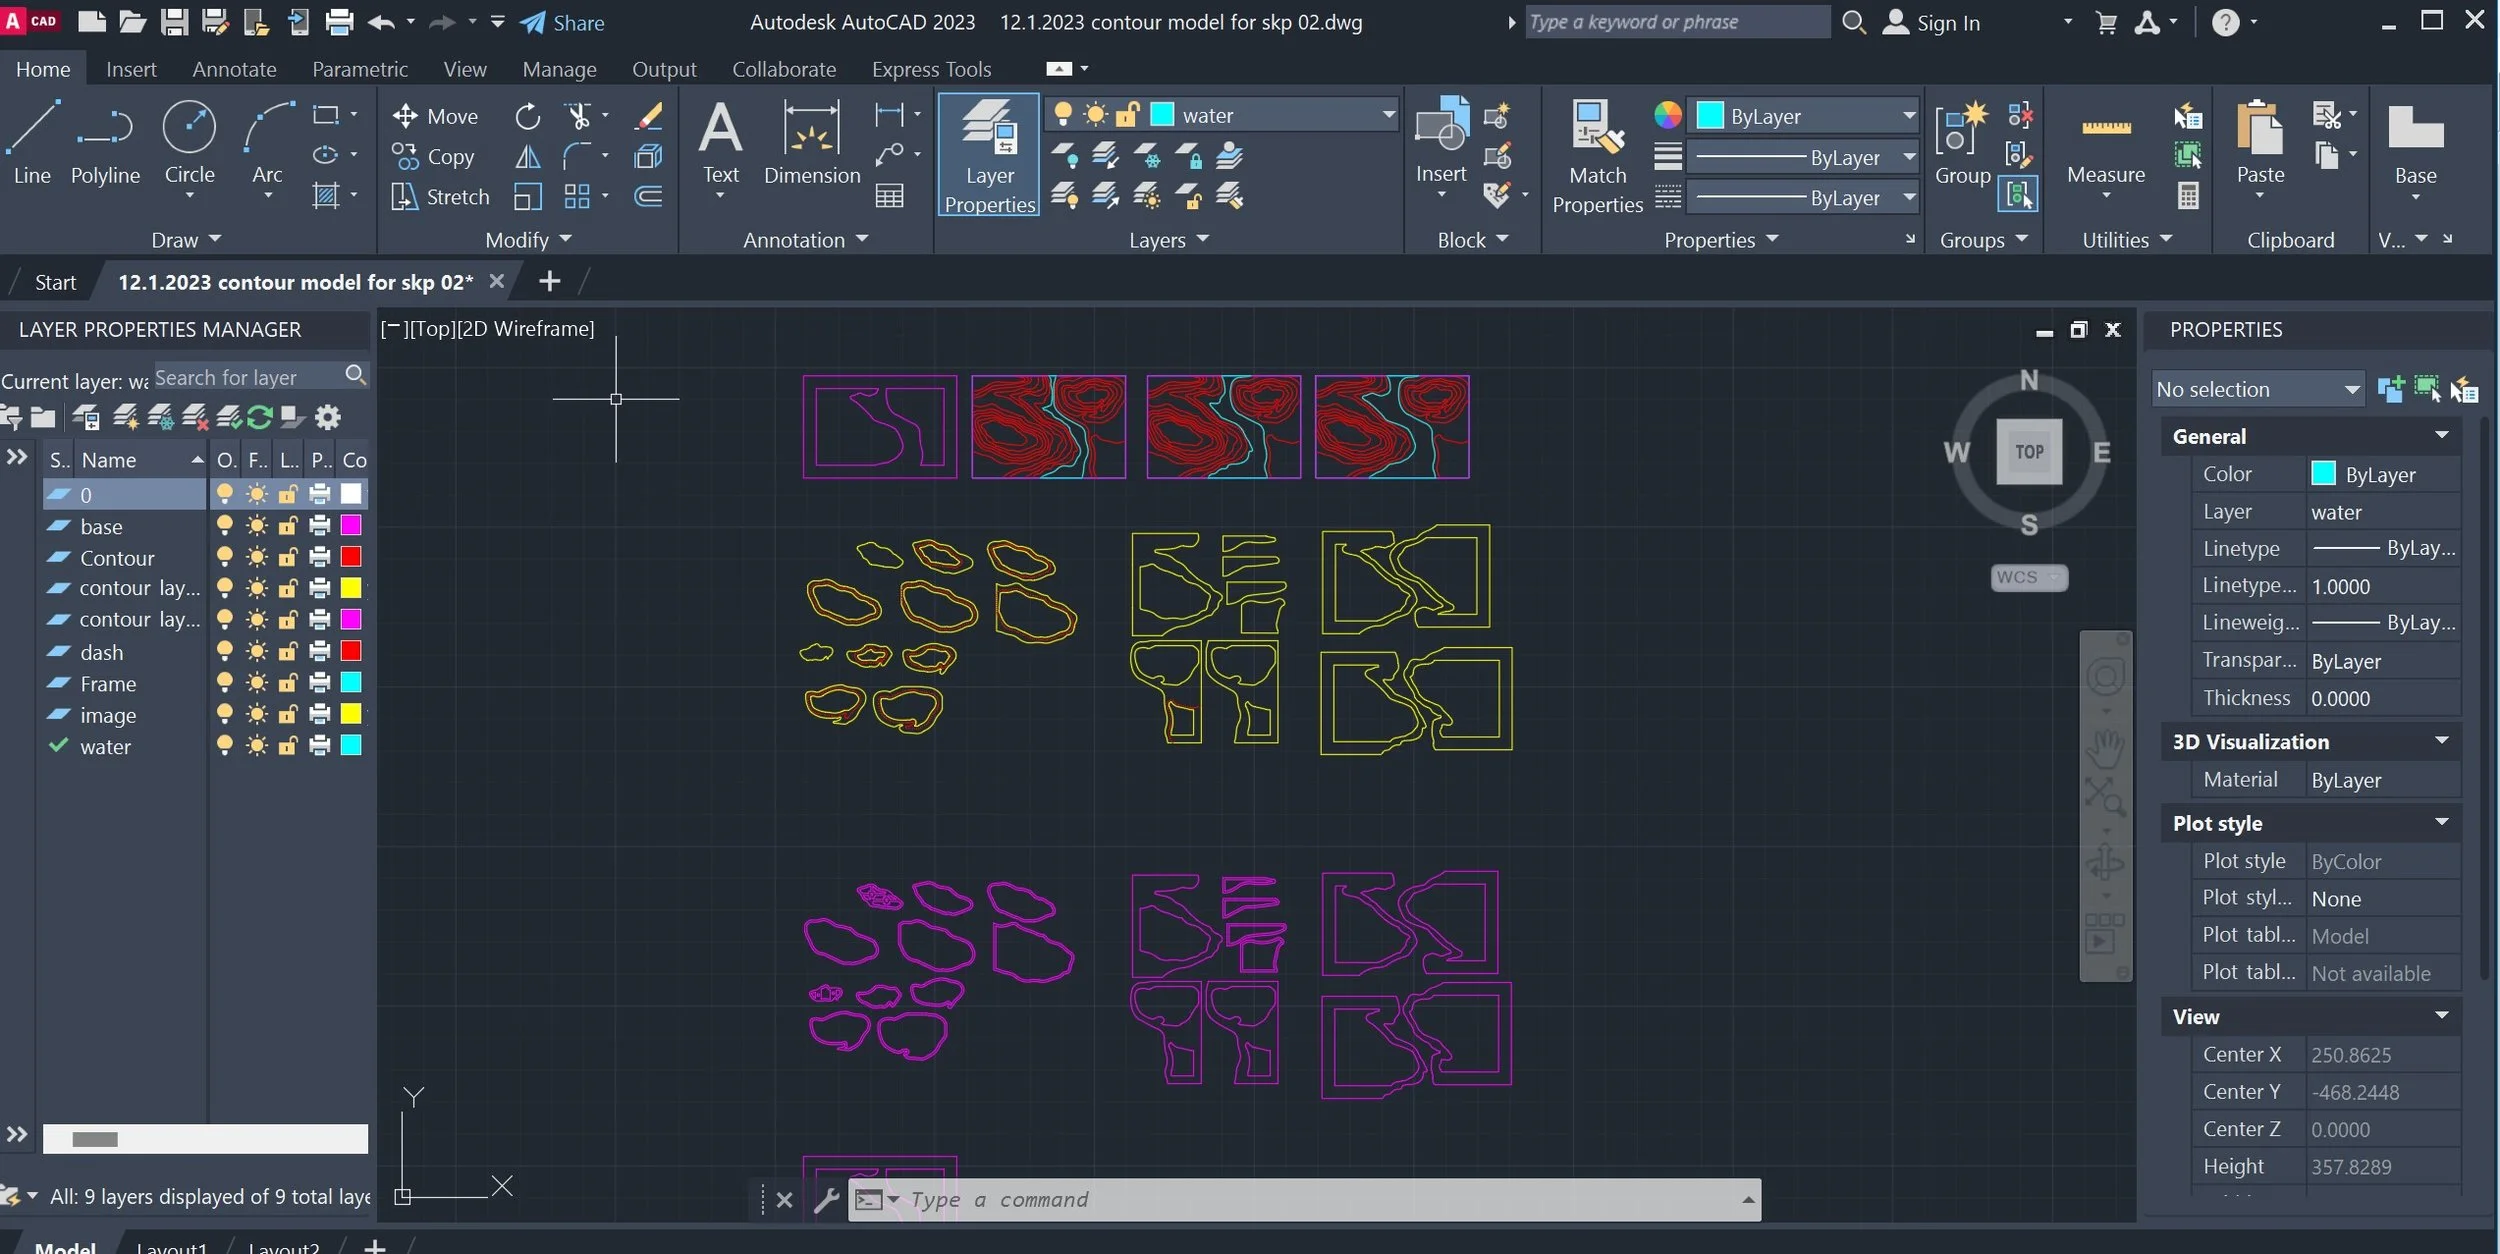2500x1254 pixels.
Task: Open Layer Properties palette button
Action: click(989, 155)
